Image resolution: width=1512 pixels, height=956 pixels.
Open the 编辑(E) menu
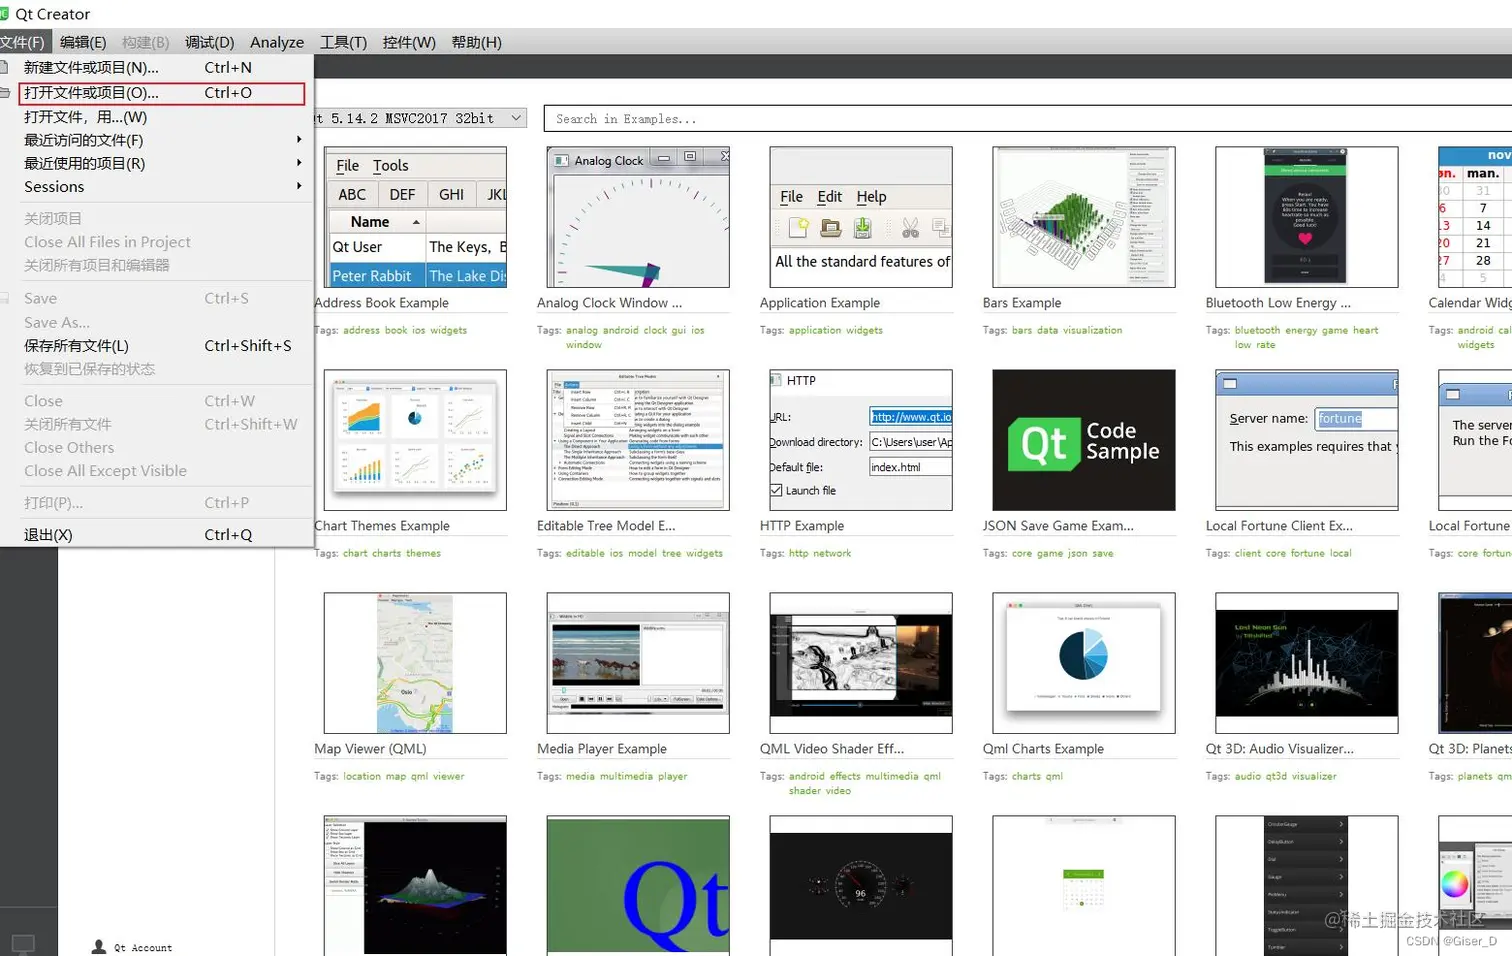click(x=83, y=42)
